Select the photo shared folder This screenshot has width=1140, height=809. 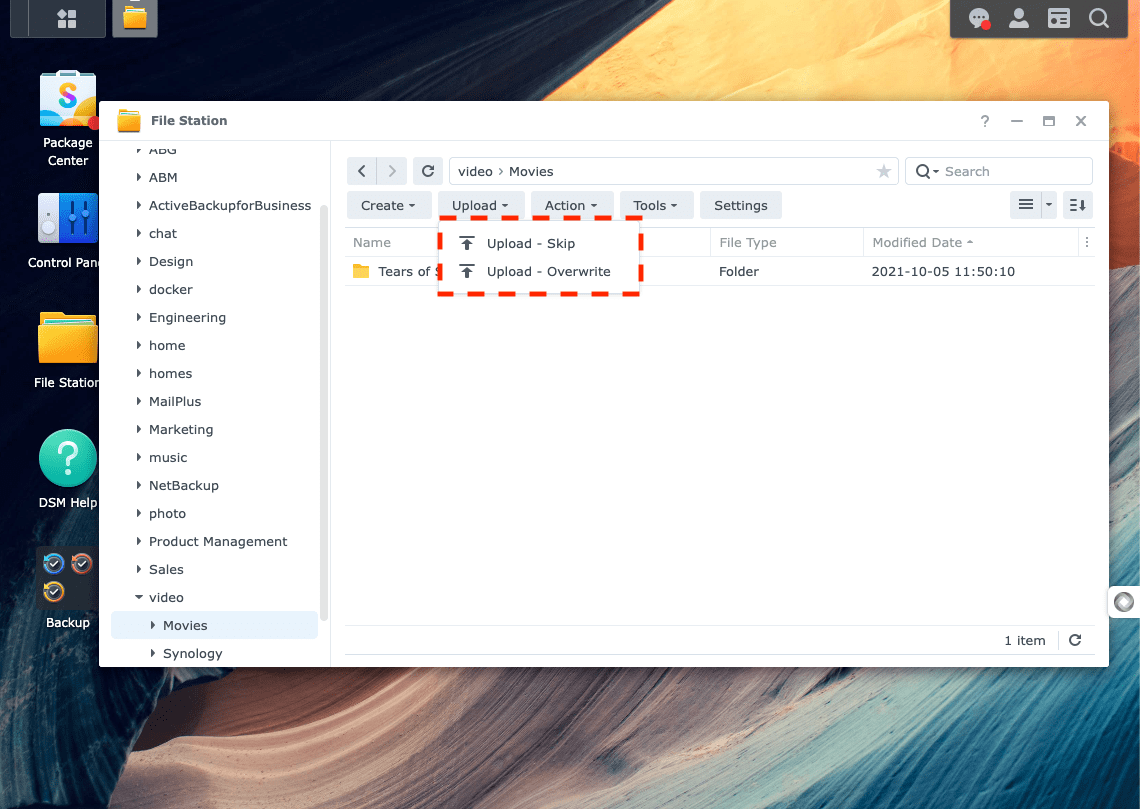167,513
